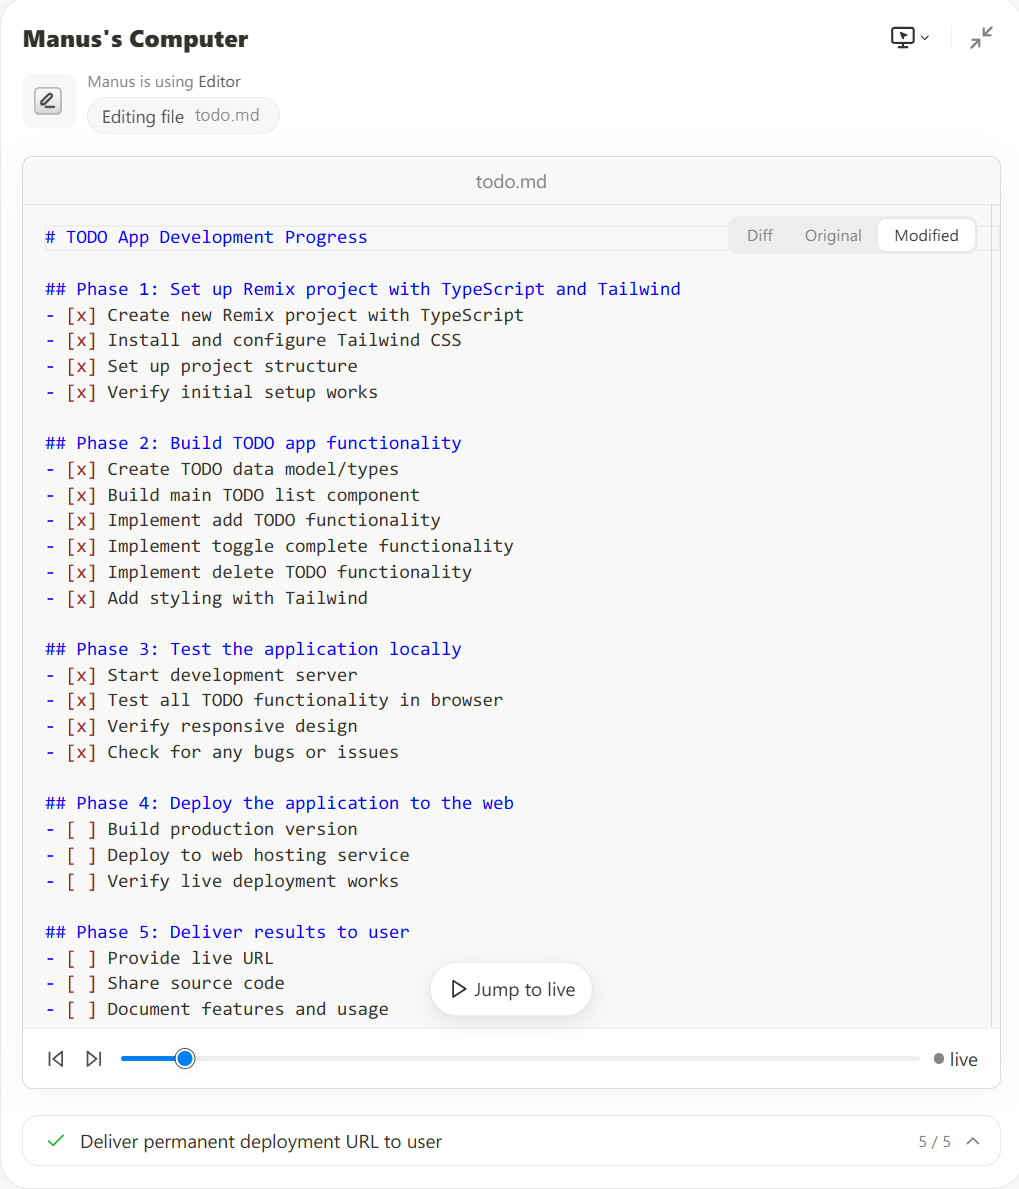The image size is (1019, 1189).
Task: Skip to the previous step in playback
Action: coord(56,1059)
